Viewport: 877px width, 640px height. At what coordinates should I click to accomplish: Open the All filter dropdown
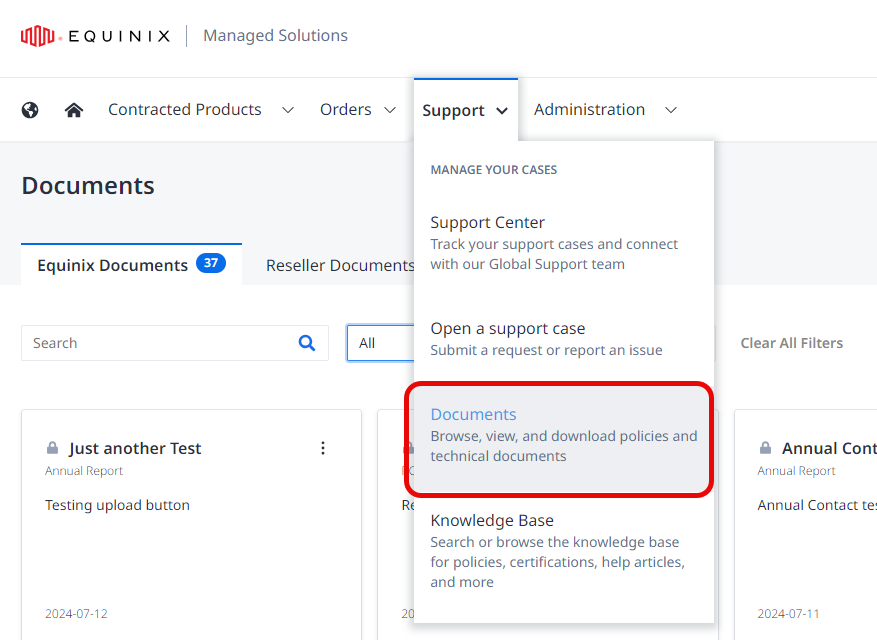(381, 343)
